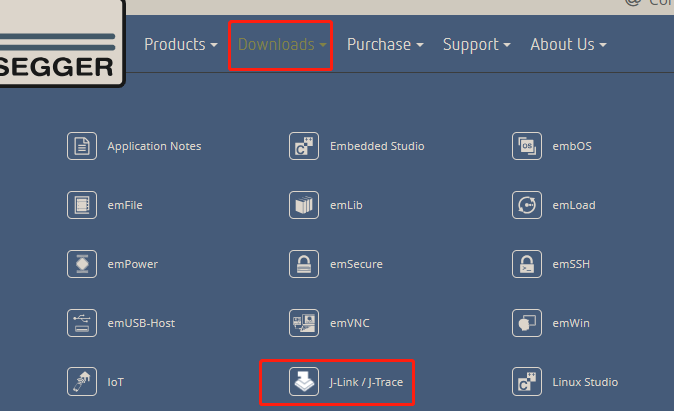Select the emVNC link
Viewport: 674px width, 411px height.
tap(349, 323)
